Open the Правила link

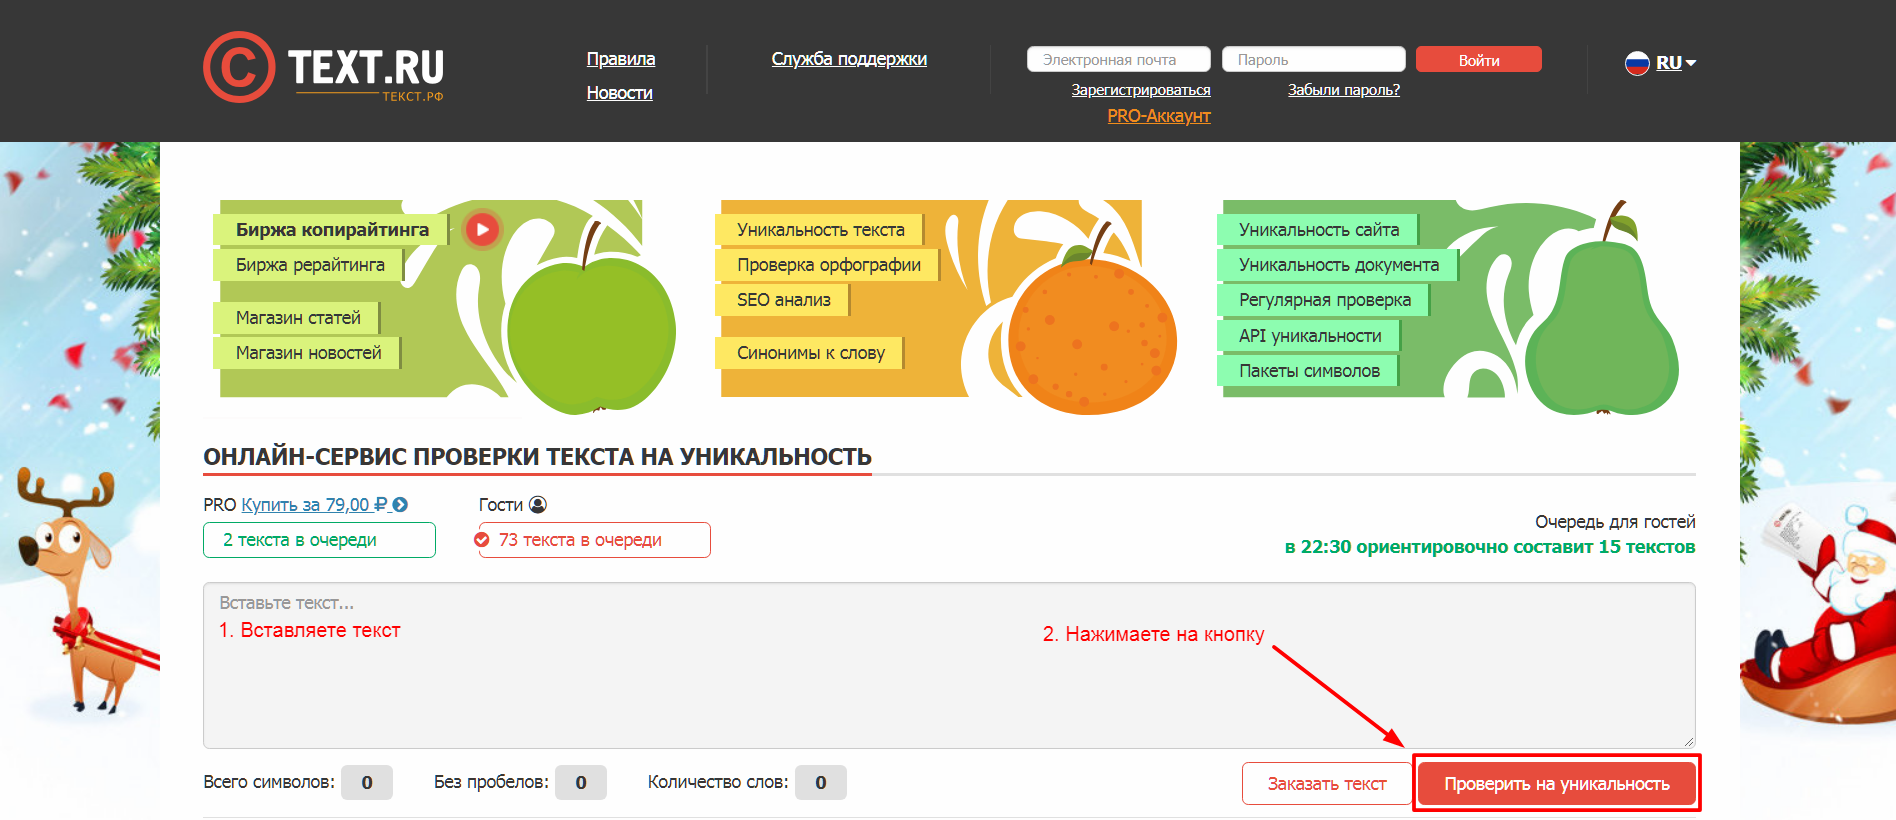(621, 59)
